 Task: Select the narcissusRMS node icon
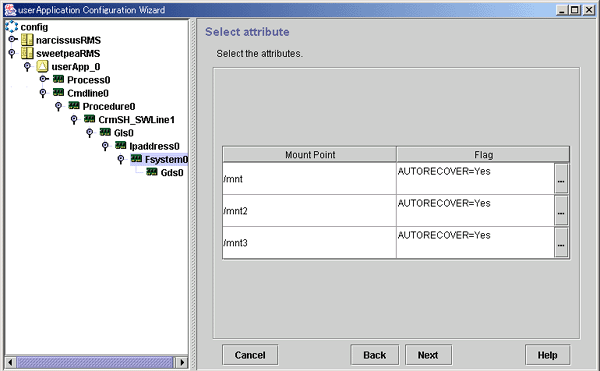pyautogui.click(x=27, y=40)
